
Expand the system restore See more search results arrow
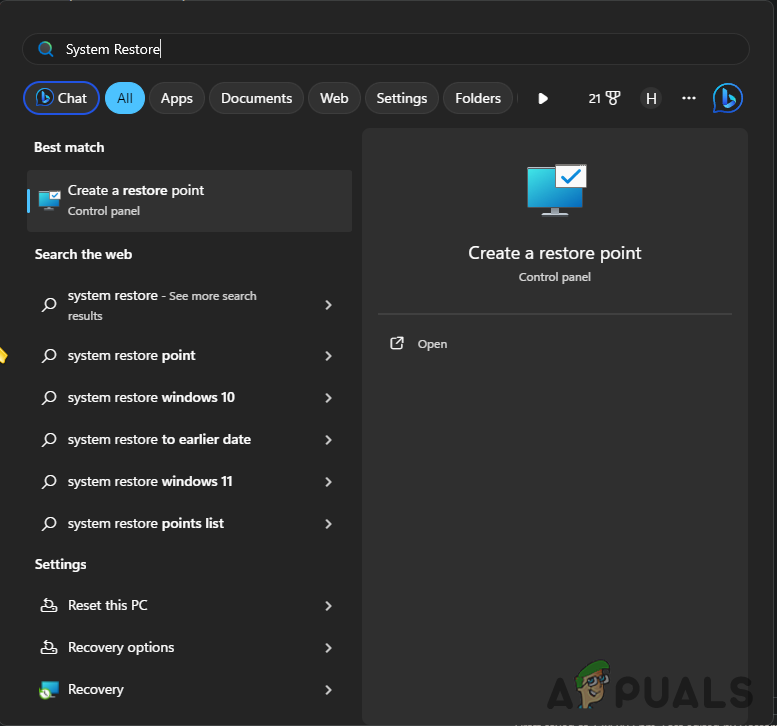(328, 305)
